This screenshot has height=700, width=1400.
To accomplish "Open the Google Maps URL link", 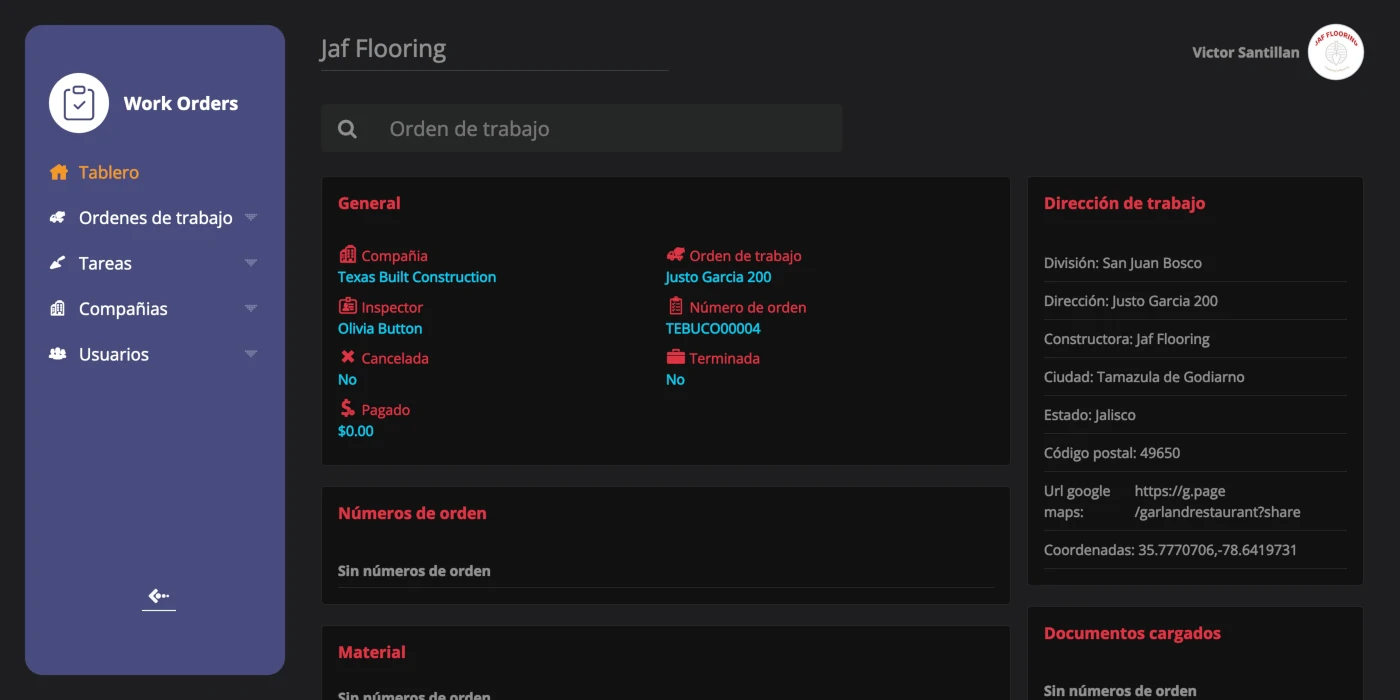I will pyautogui.click(x=1217, y=502).
